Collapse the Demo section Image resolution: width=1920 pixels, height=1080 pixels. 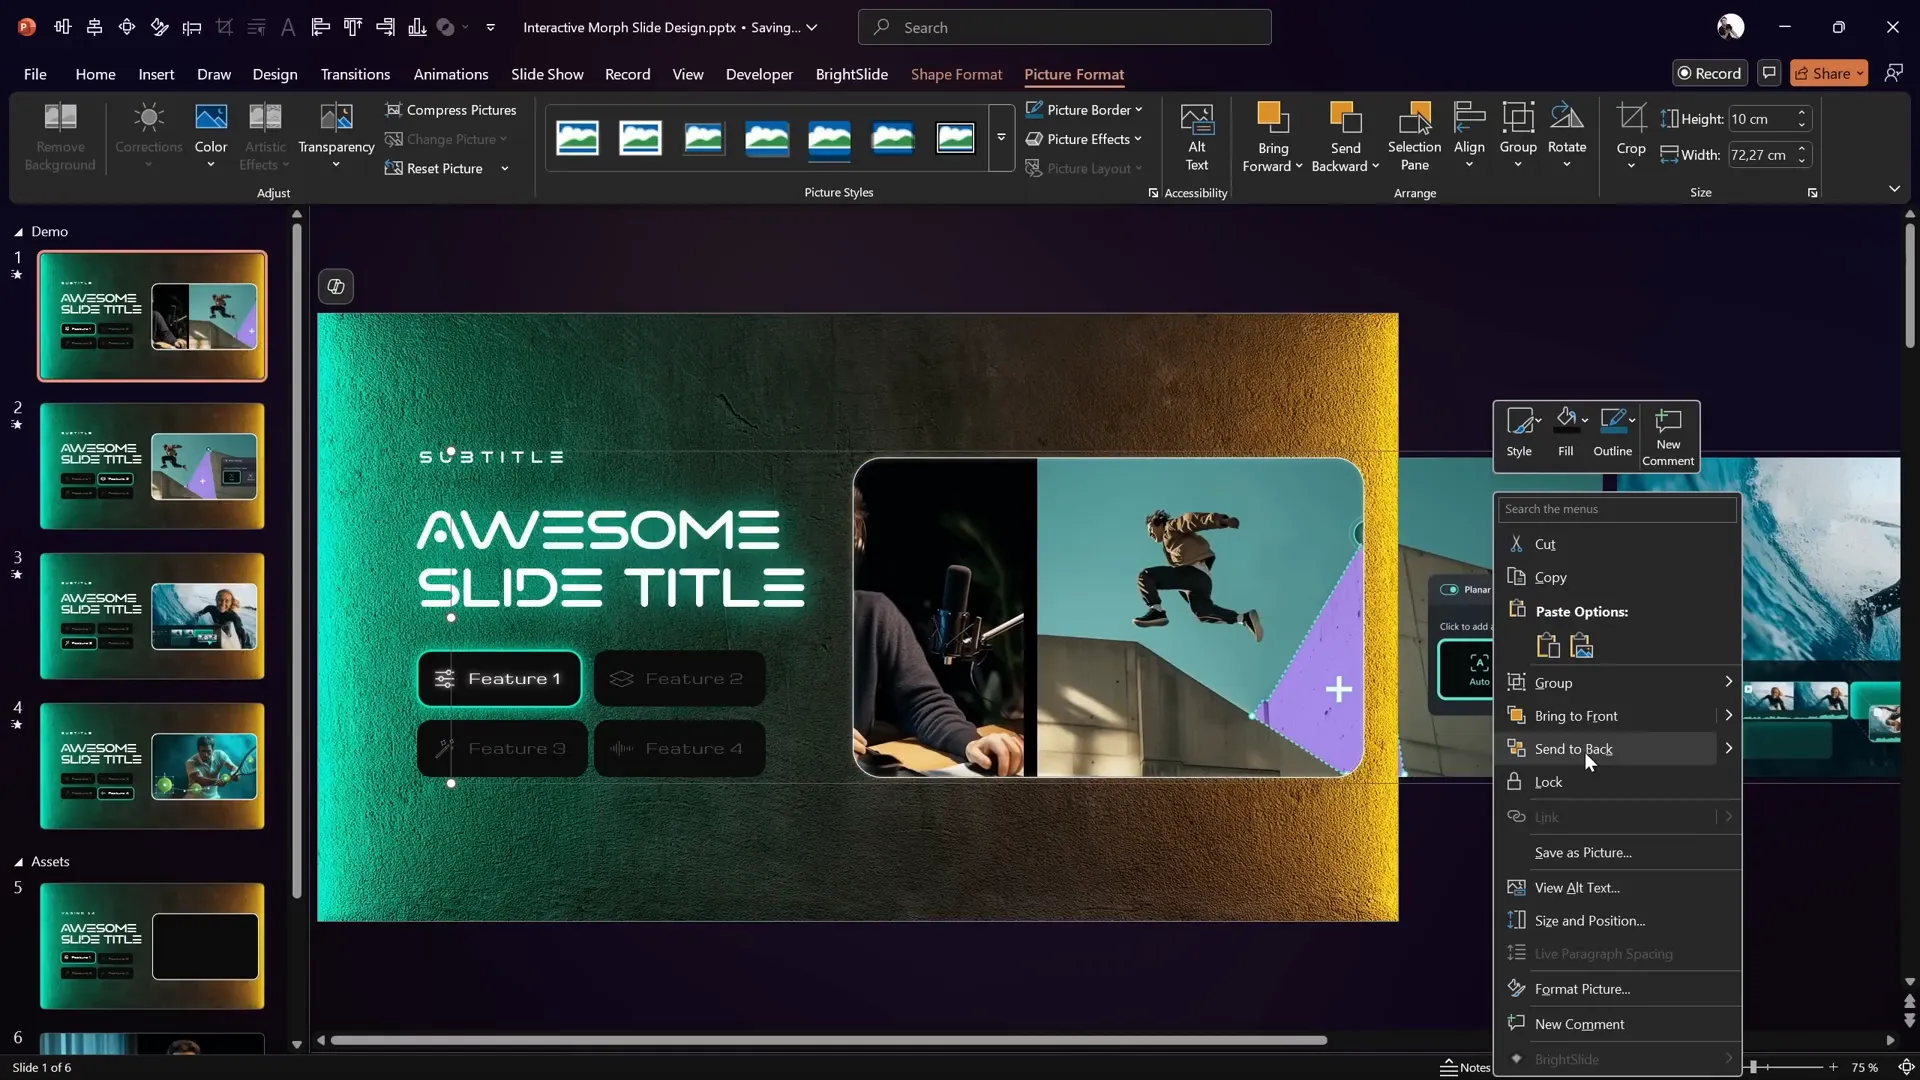(18, 232)
